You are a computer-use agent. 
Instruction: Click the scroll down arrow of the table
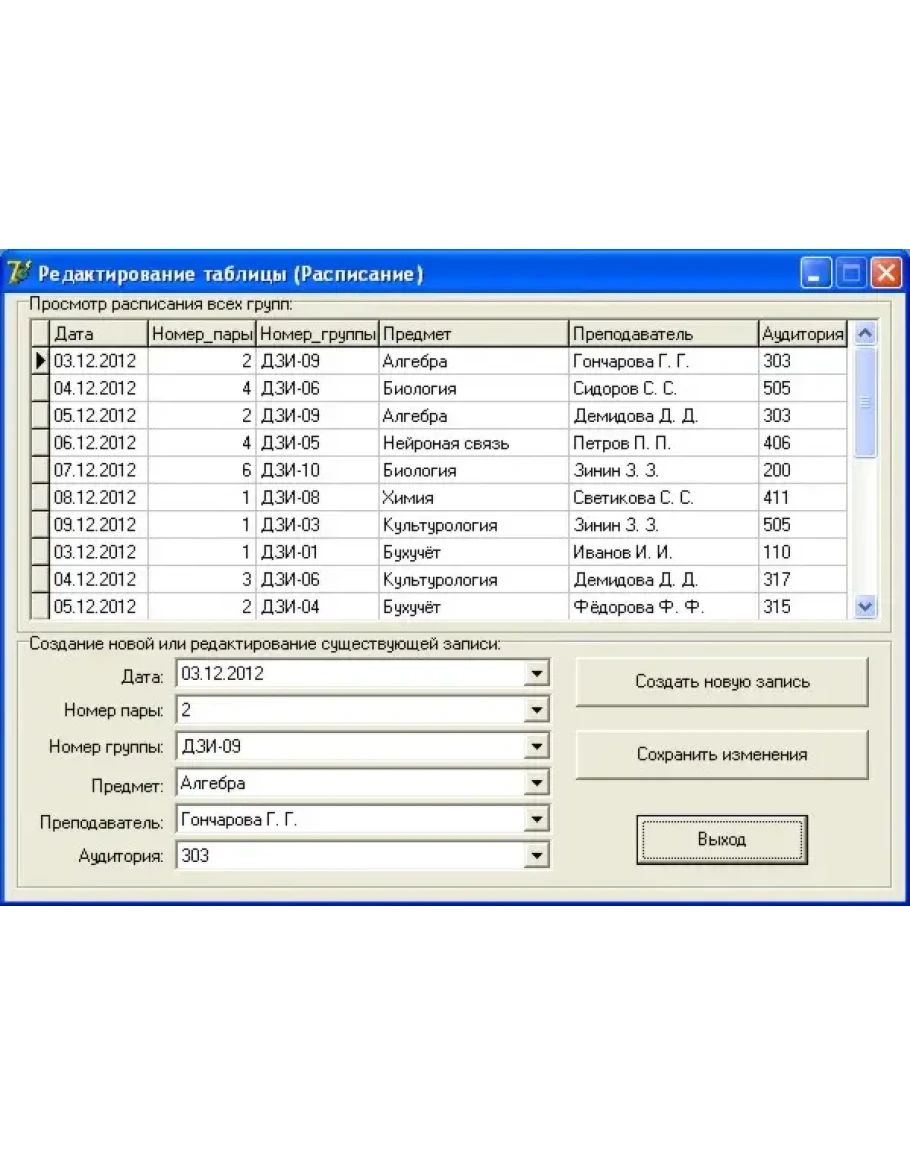866,606
